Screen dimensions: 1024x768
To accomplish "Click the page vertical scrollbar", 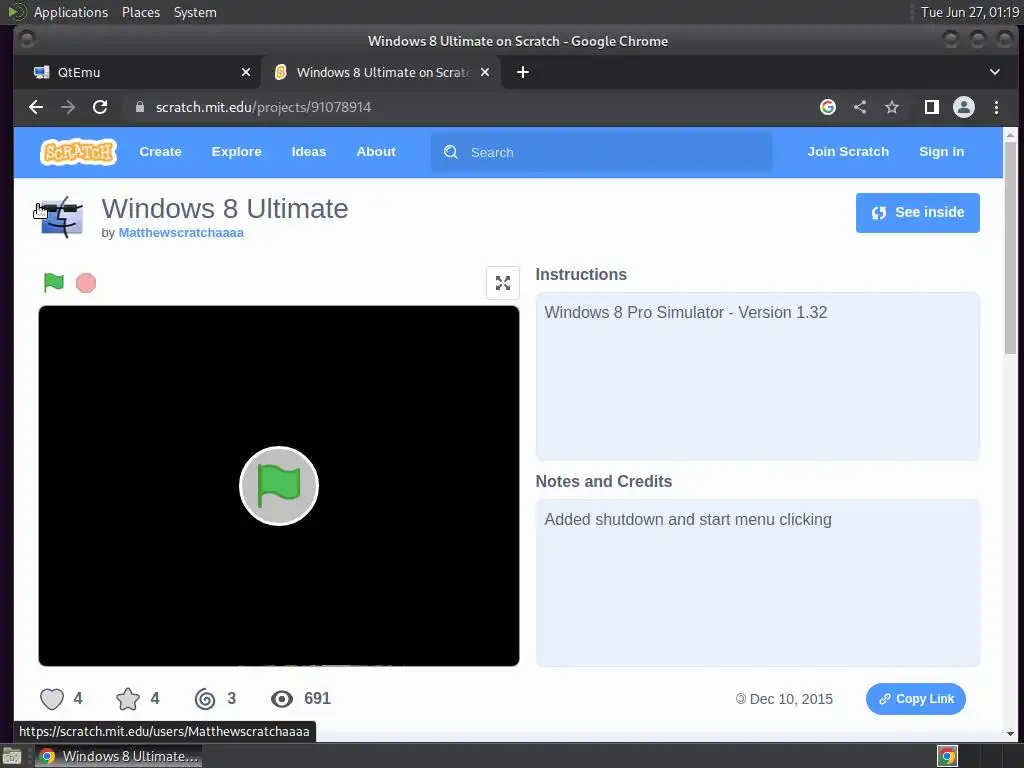I will click(1010, 248).
